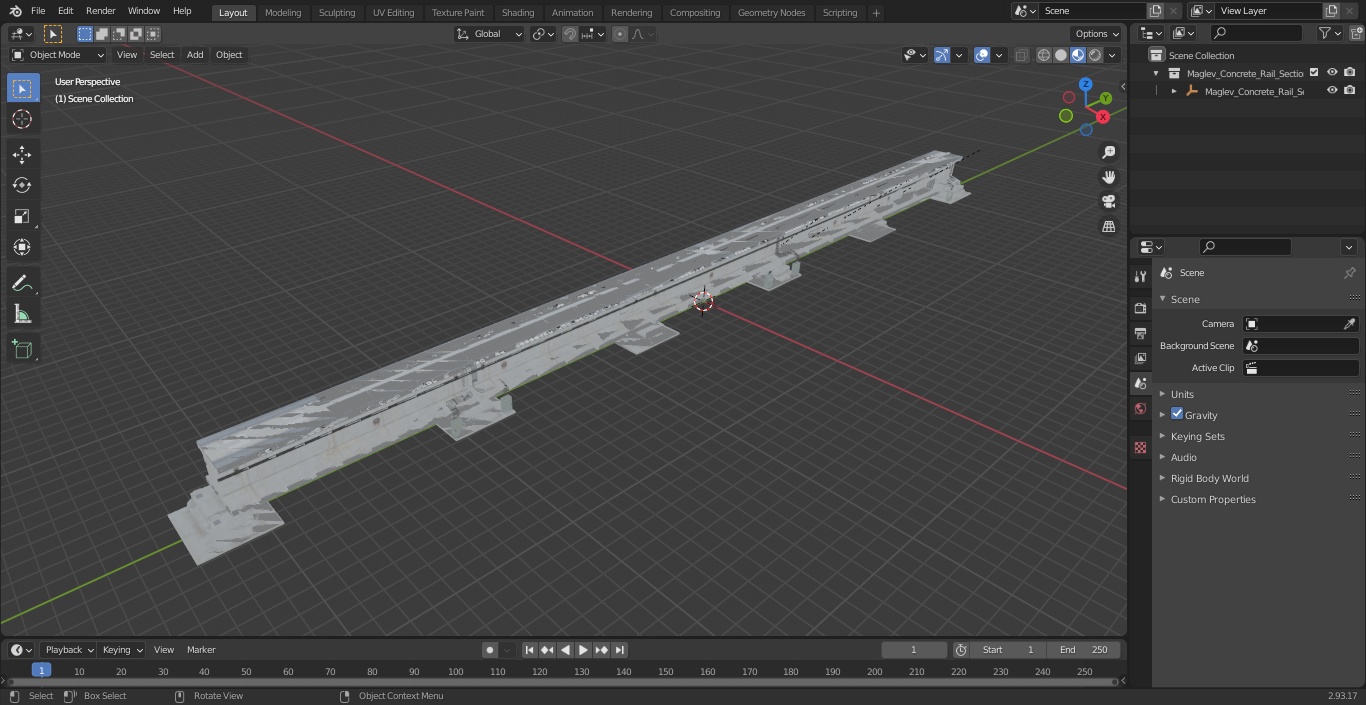
Task: Select the Add Cube tool
Action: click(22, 350)
